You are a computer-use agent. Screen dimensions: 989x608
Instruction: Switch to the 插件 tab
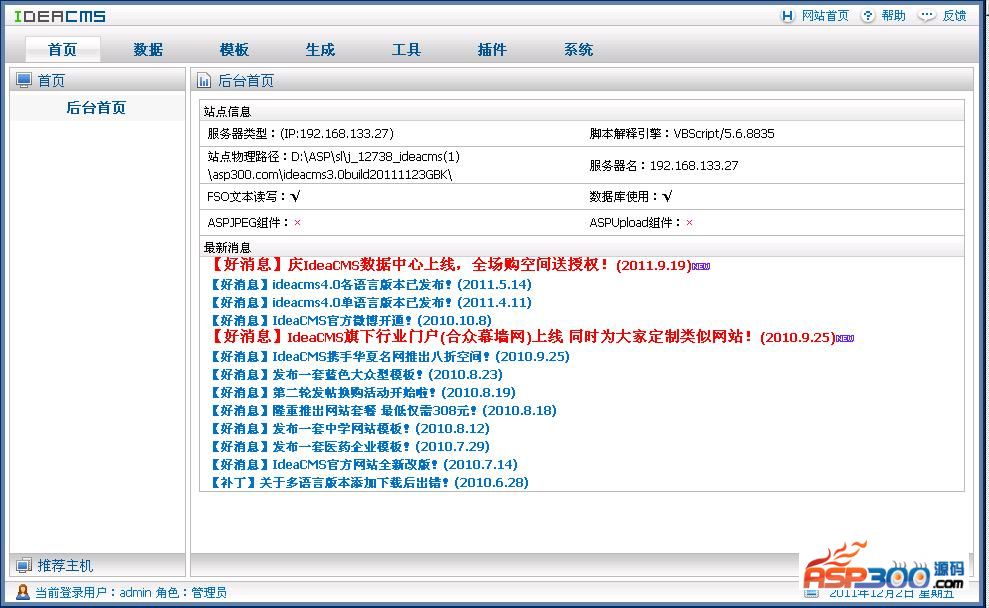(x=492, y=49)
